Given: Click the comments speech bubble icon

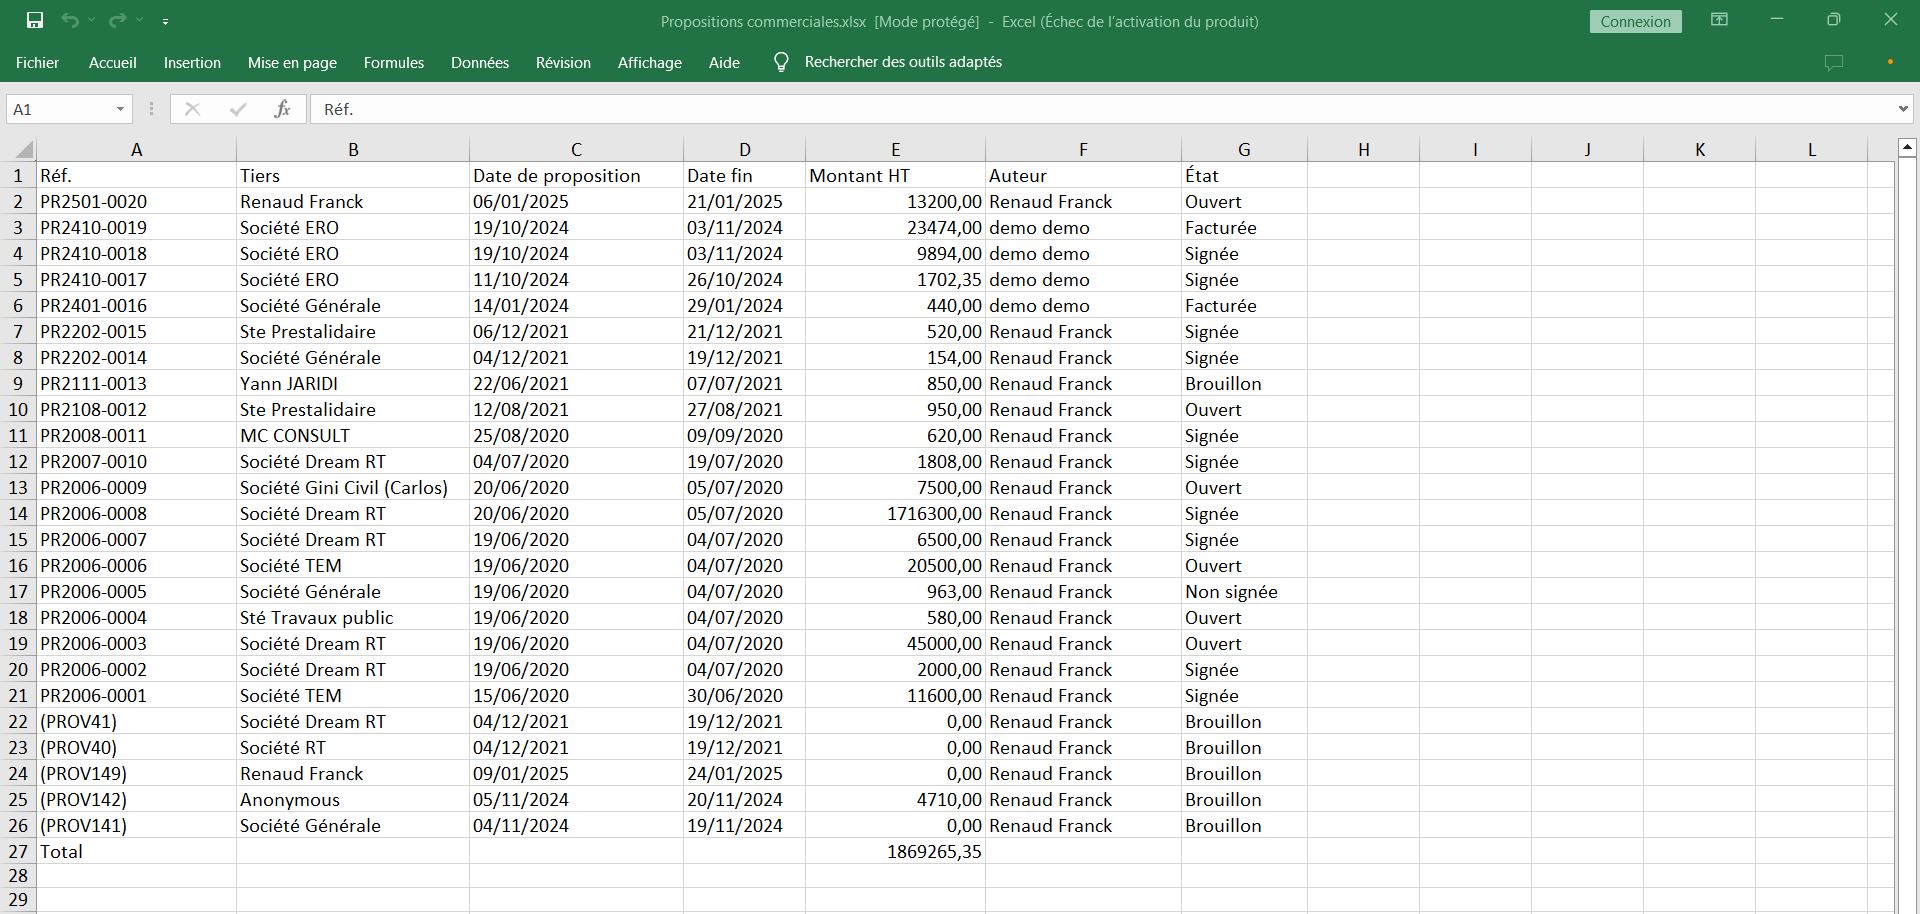Looking at the screenshot, I should point(1833,62).
